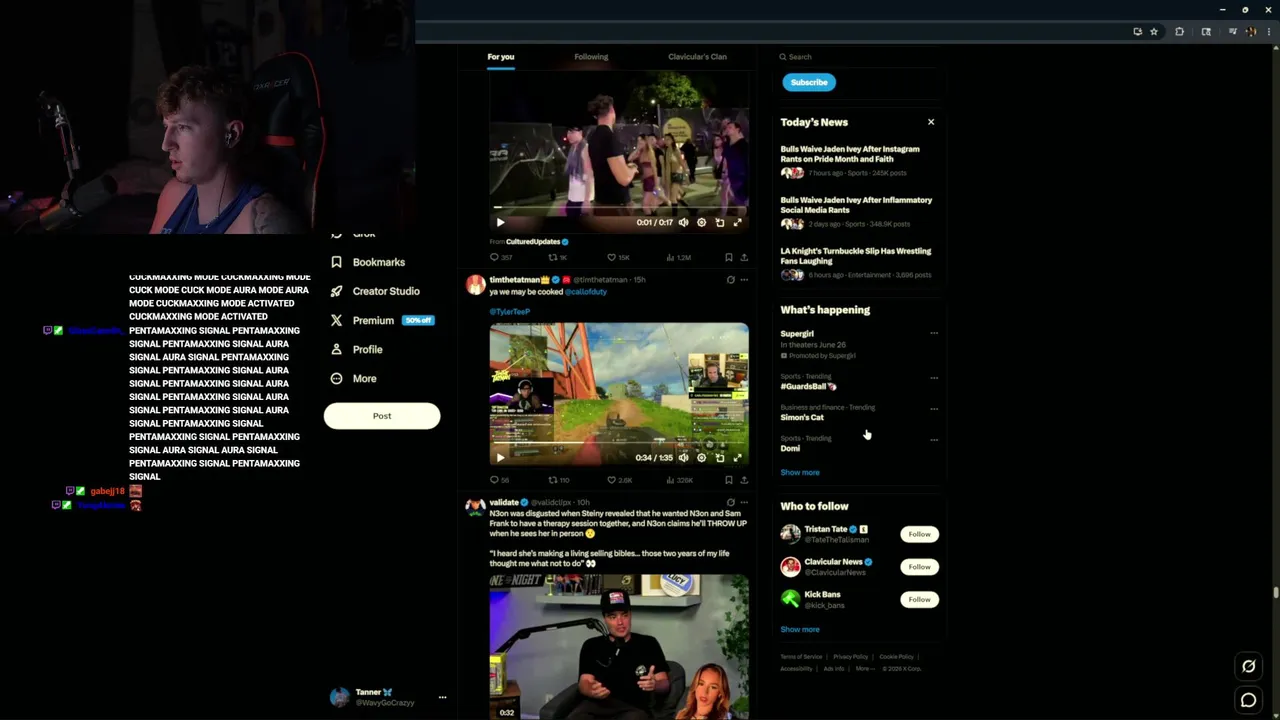This screenshot has width=1280, height=720.
Task: Dismiss the Today's News panel
Action: point(931,122)
